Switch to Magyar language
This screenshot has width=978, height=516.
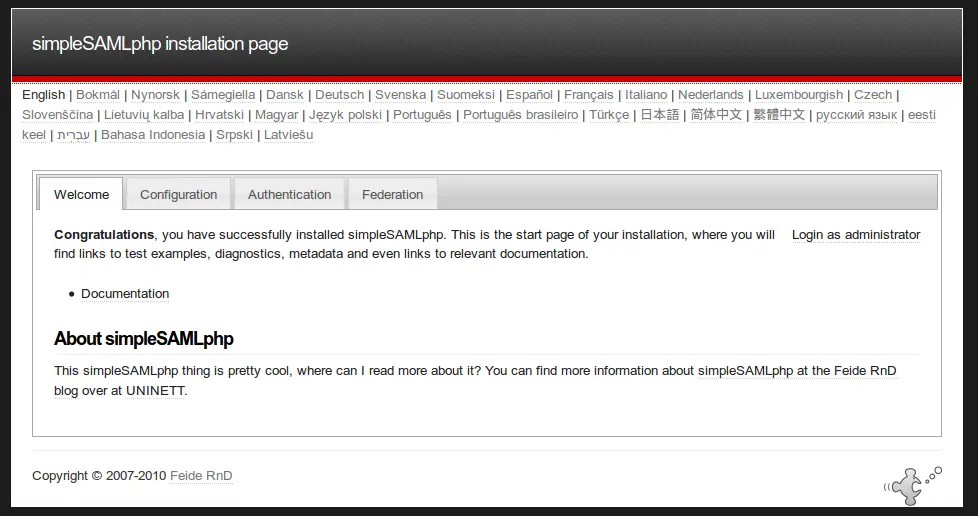(276, 115)
